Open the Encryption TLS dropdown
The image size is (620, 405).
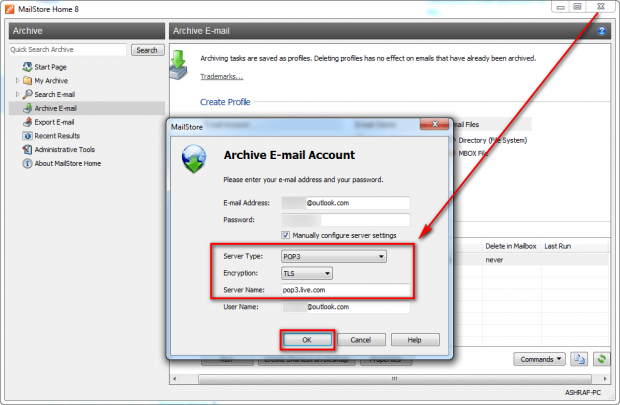pyautogui.click(x=307, y=273)
